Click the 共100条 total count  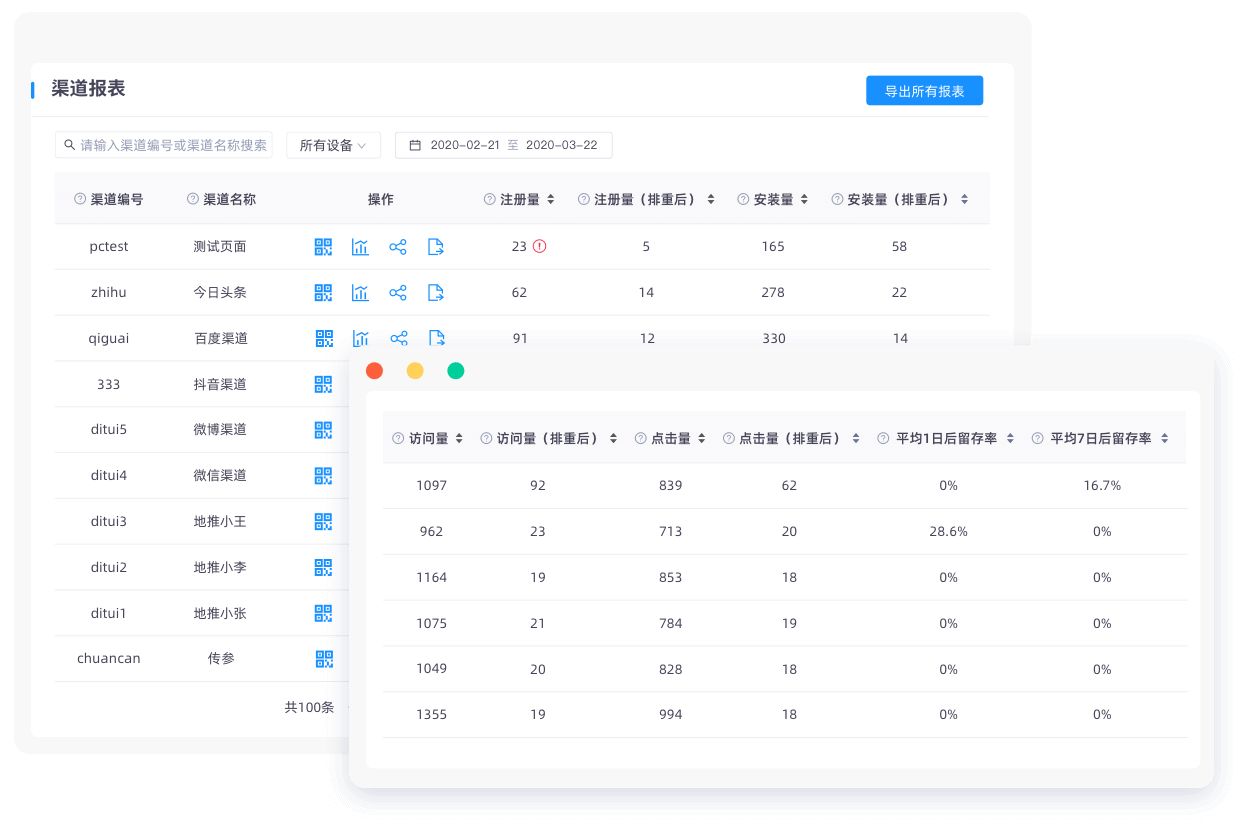tap(309, 707)
